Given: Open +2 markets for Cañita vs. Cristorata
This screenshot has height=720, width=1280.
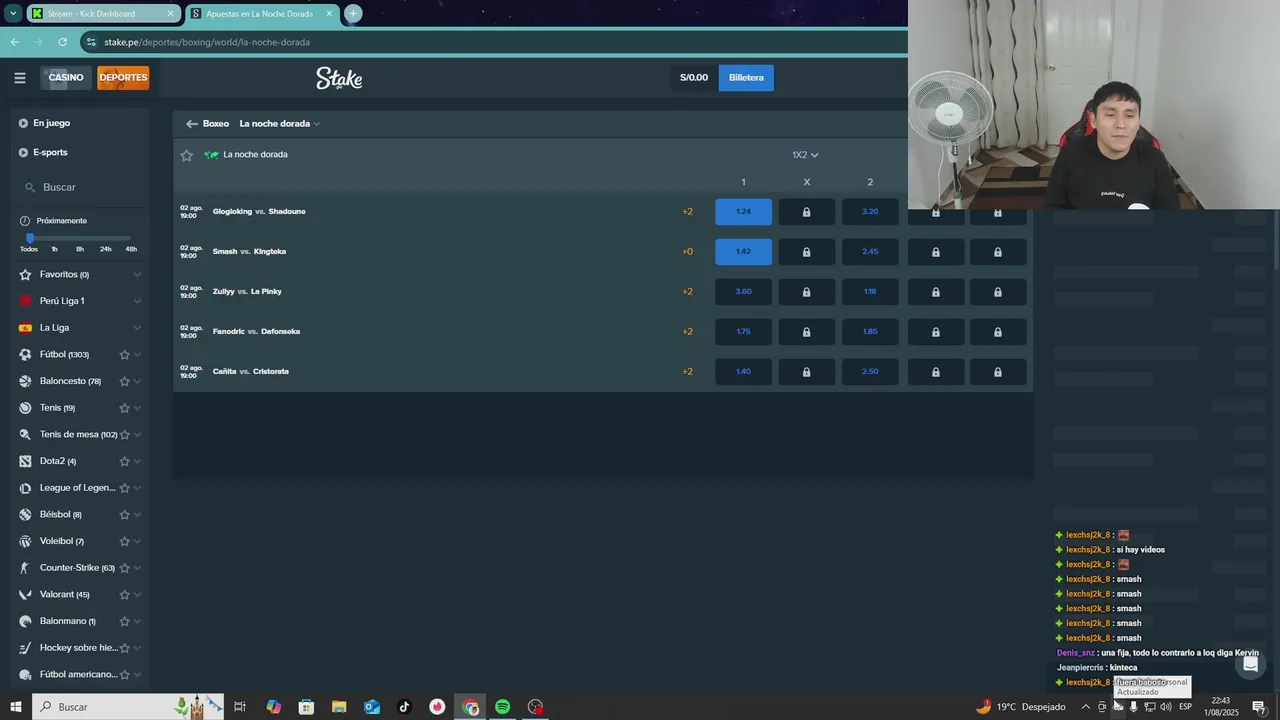Looking at the screenshot, I should click(x=687, y=372).
